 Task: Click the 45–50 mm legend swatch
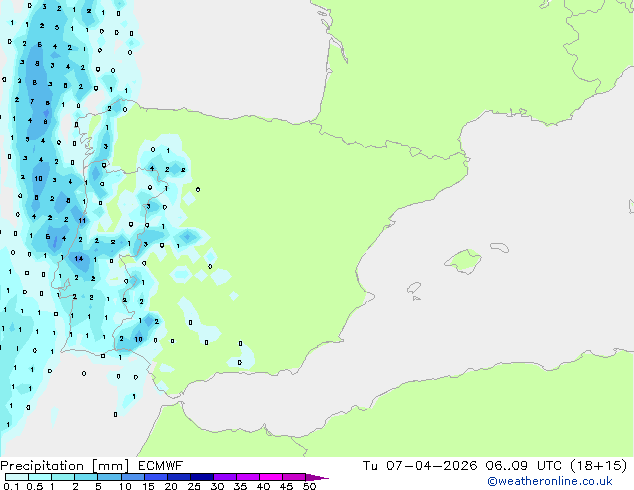pos(294,477)
